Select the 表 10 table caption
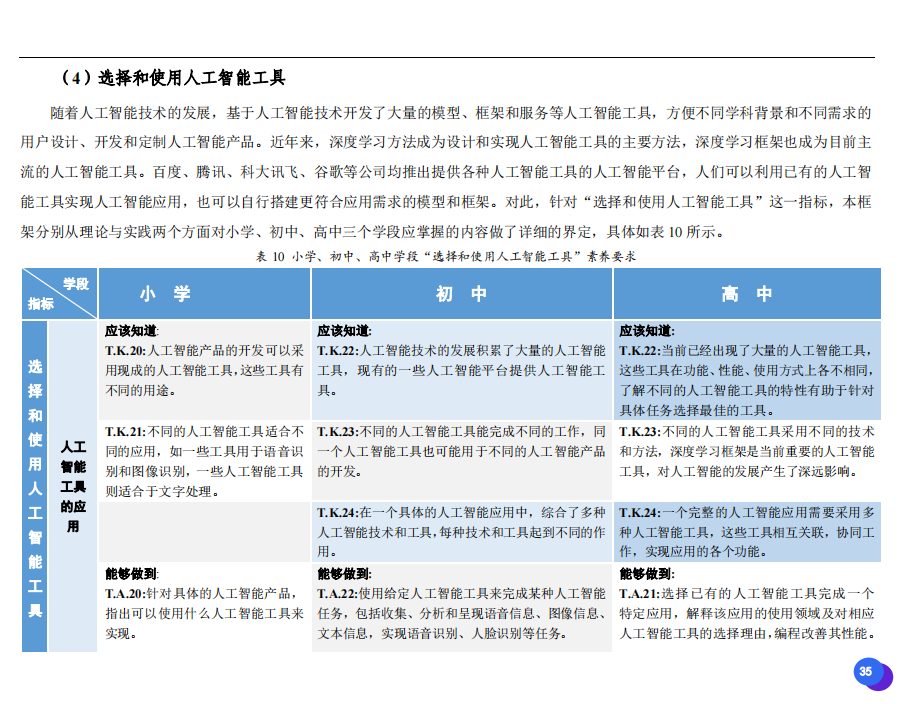The height and width of the screenshot is (704, 907). click(x=447, y=256)
